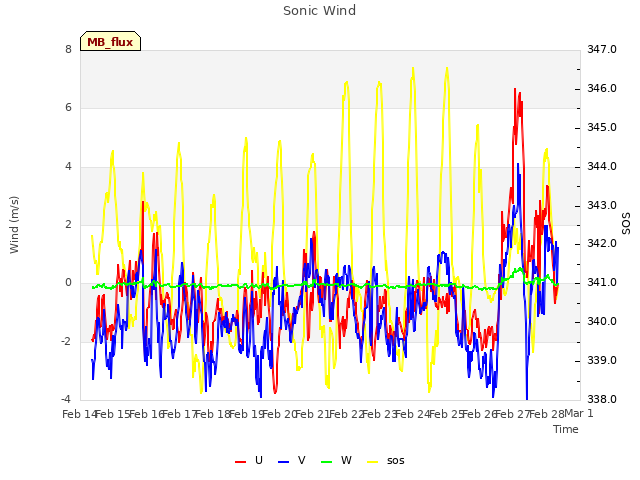Click the Feb 21 date tick label
The width and height of the screenshot is (640, 480).
(x=312, y=414)
